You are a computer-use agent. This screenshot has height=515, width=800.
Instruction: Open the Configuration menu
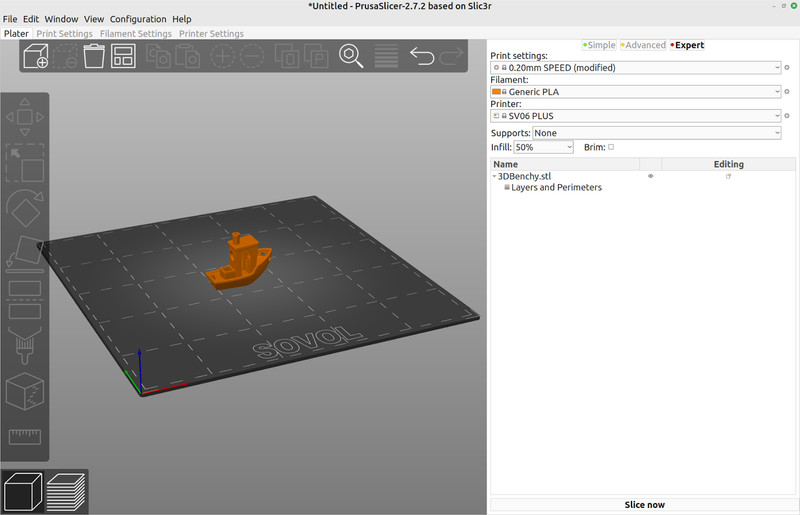click(138, 19)
